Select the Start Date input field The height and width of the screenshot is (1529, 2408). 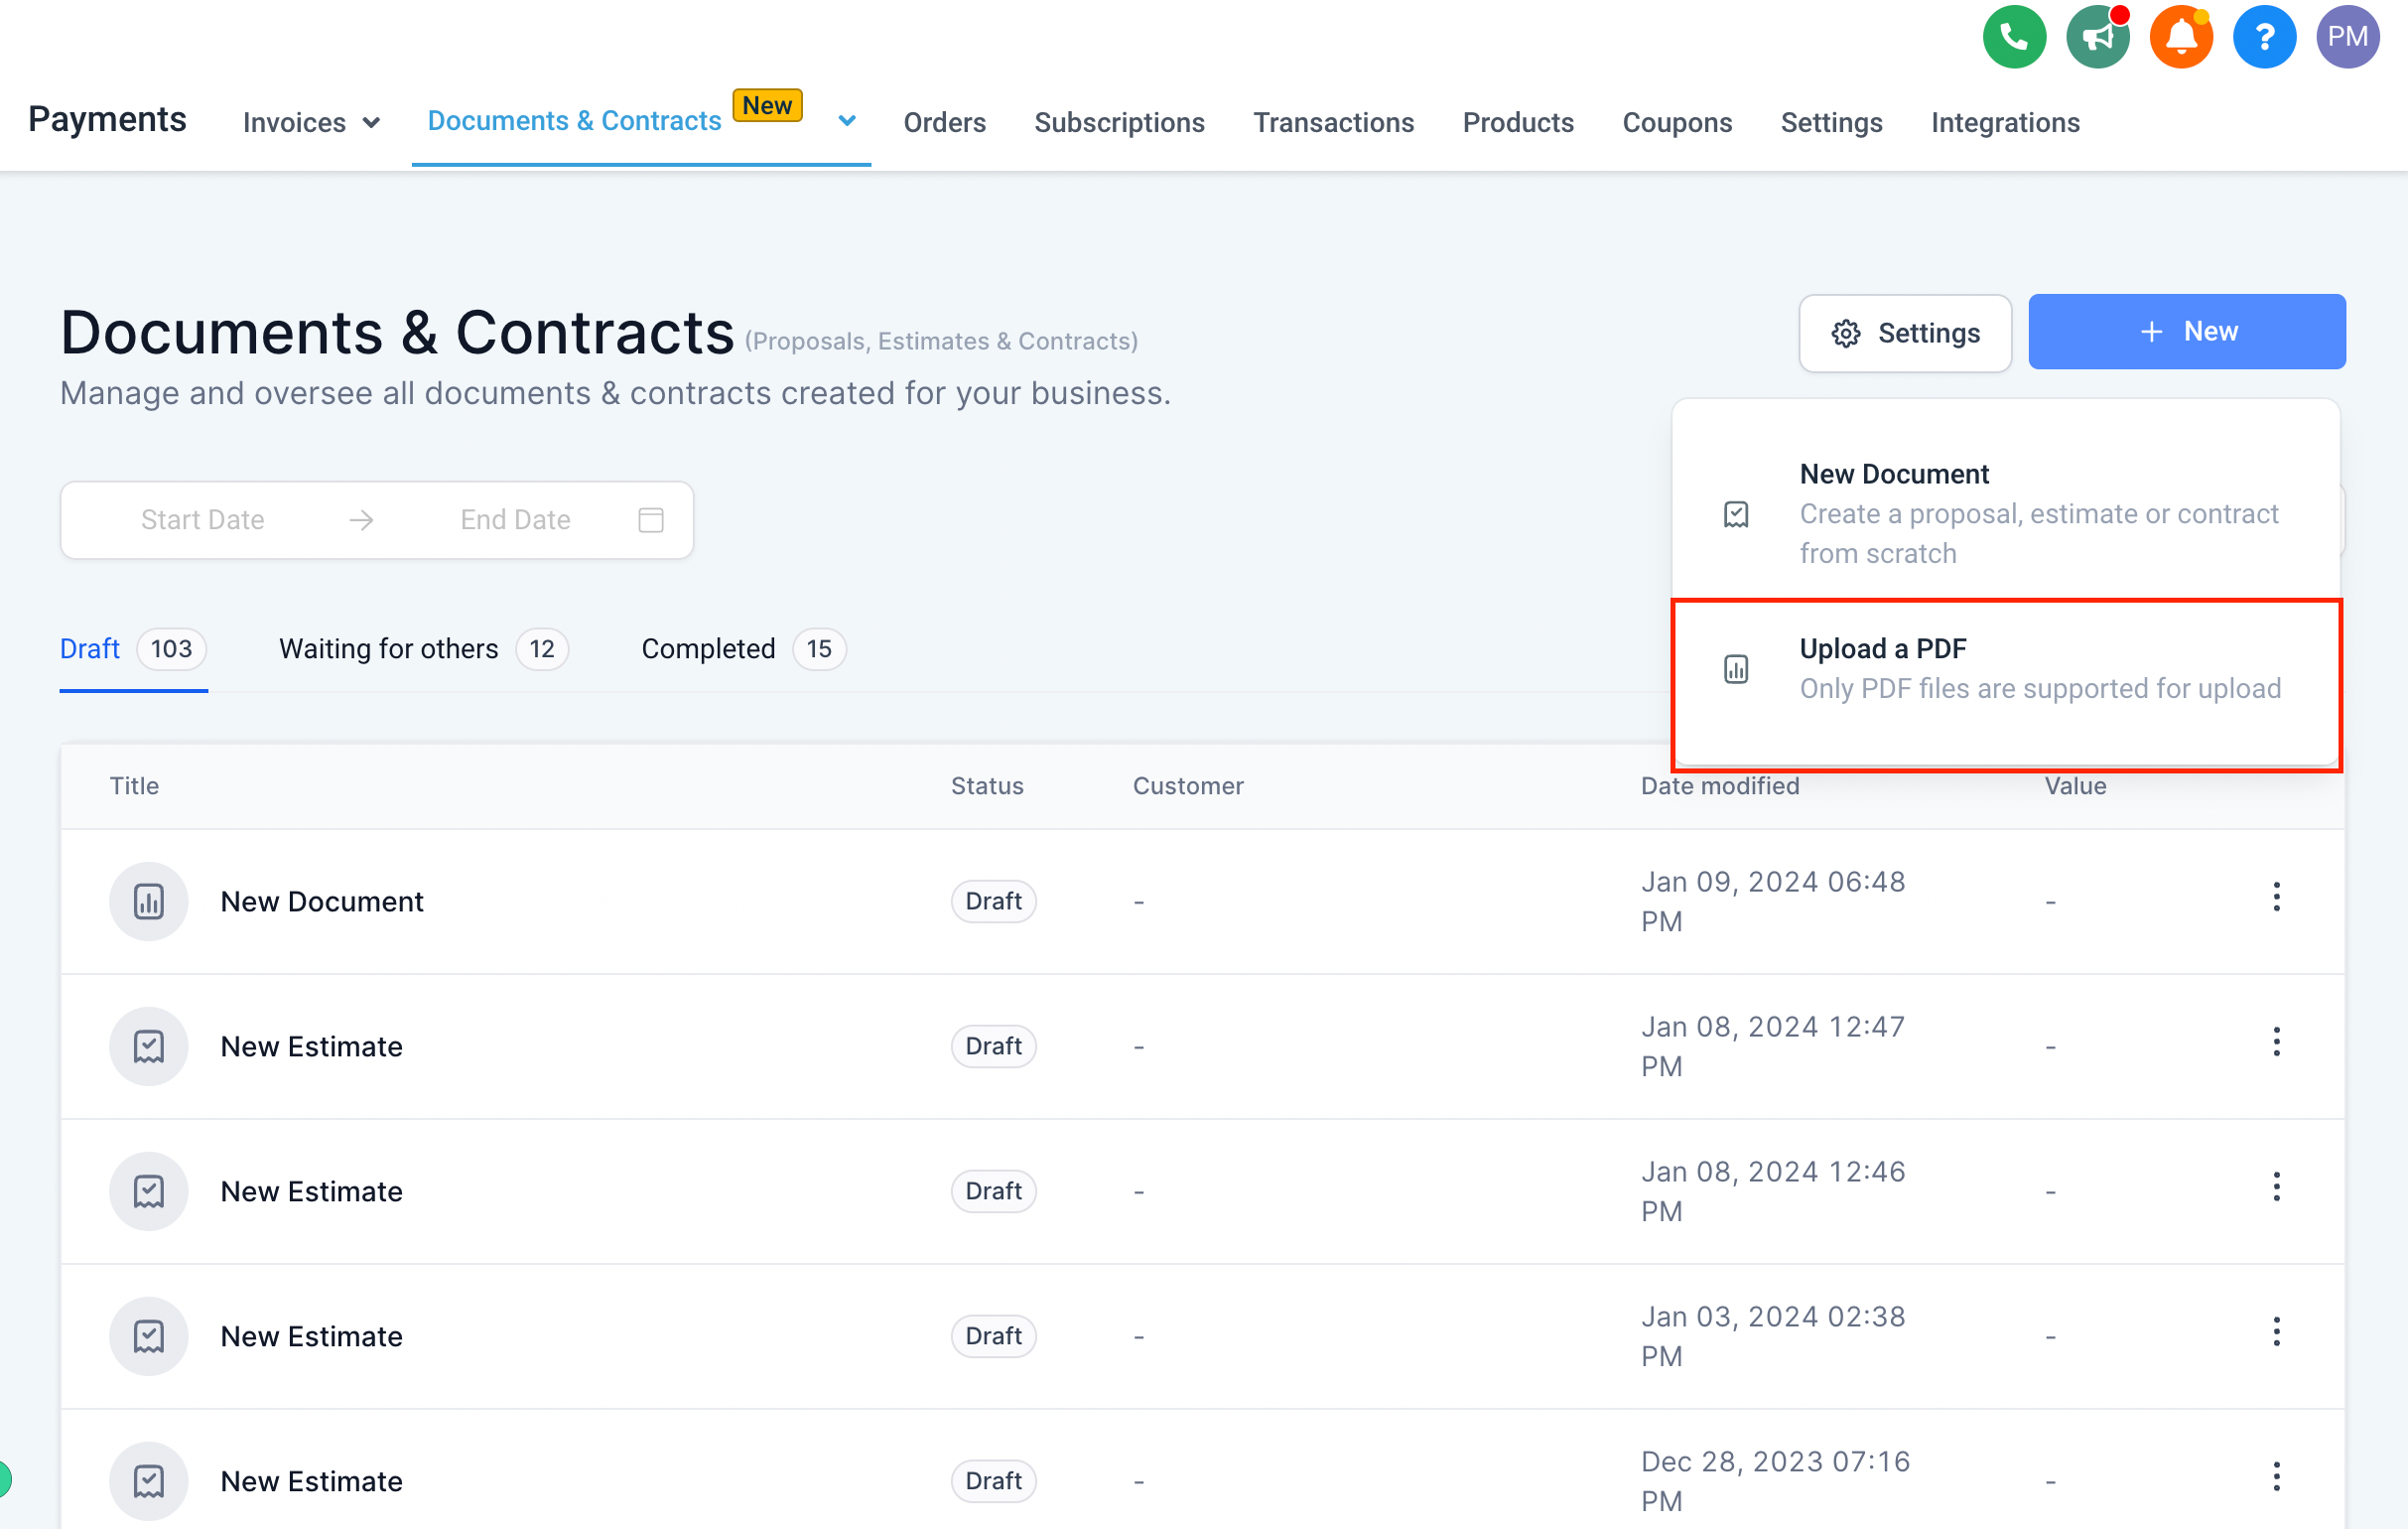coord(203,519)
